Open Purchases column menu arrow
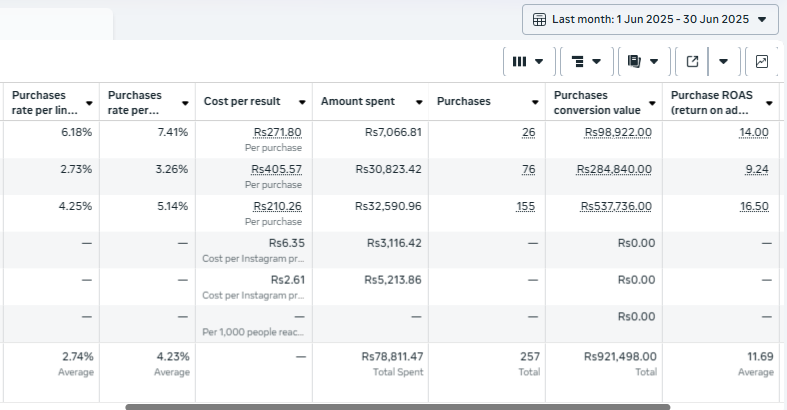The width and height of the screenshot is (787, 410). (x=535, y=102)
